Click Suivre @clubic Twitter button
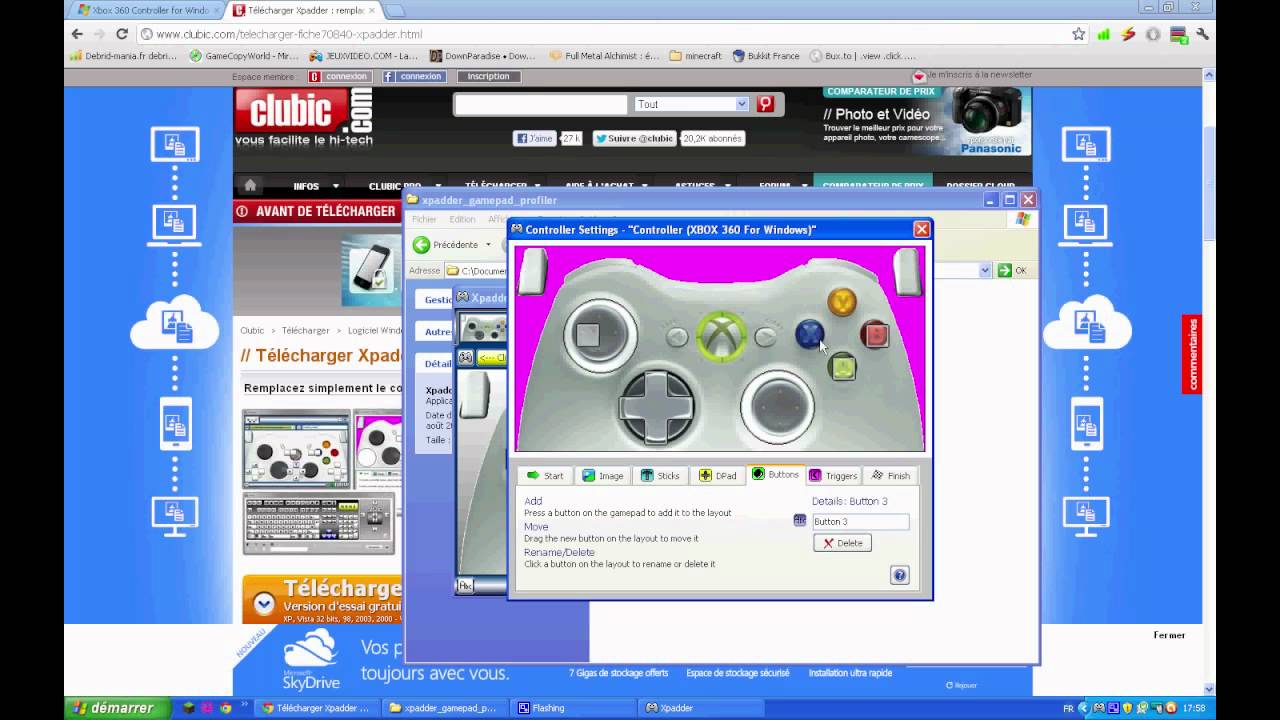Screen dimensions: 1280x720 pyautogui.click(x=635, y=139)
